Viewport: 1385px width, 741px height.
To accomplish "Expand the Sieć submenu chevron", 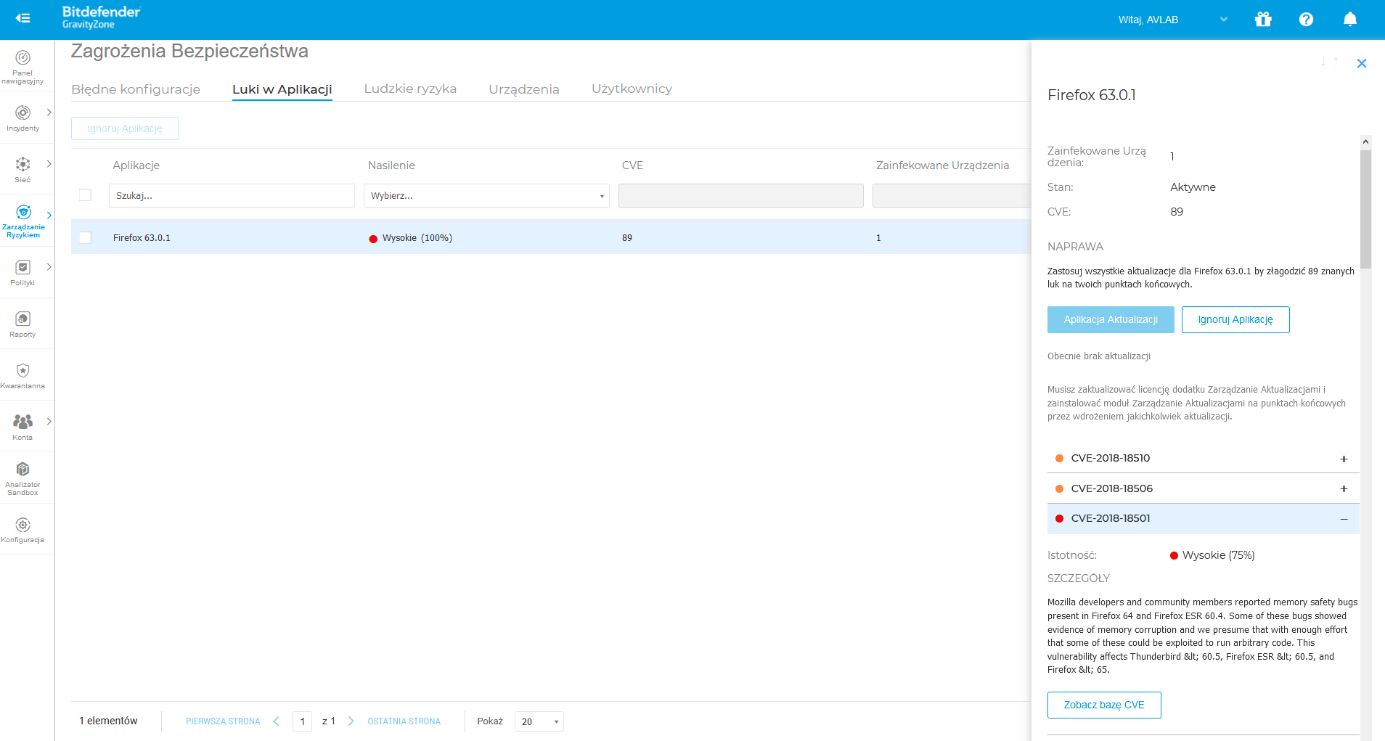I will [x=49, y=163].
